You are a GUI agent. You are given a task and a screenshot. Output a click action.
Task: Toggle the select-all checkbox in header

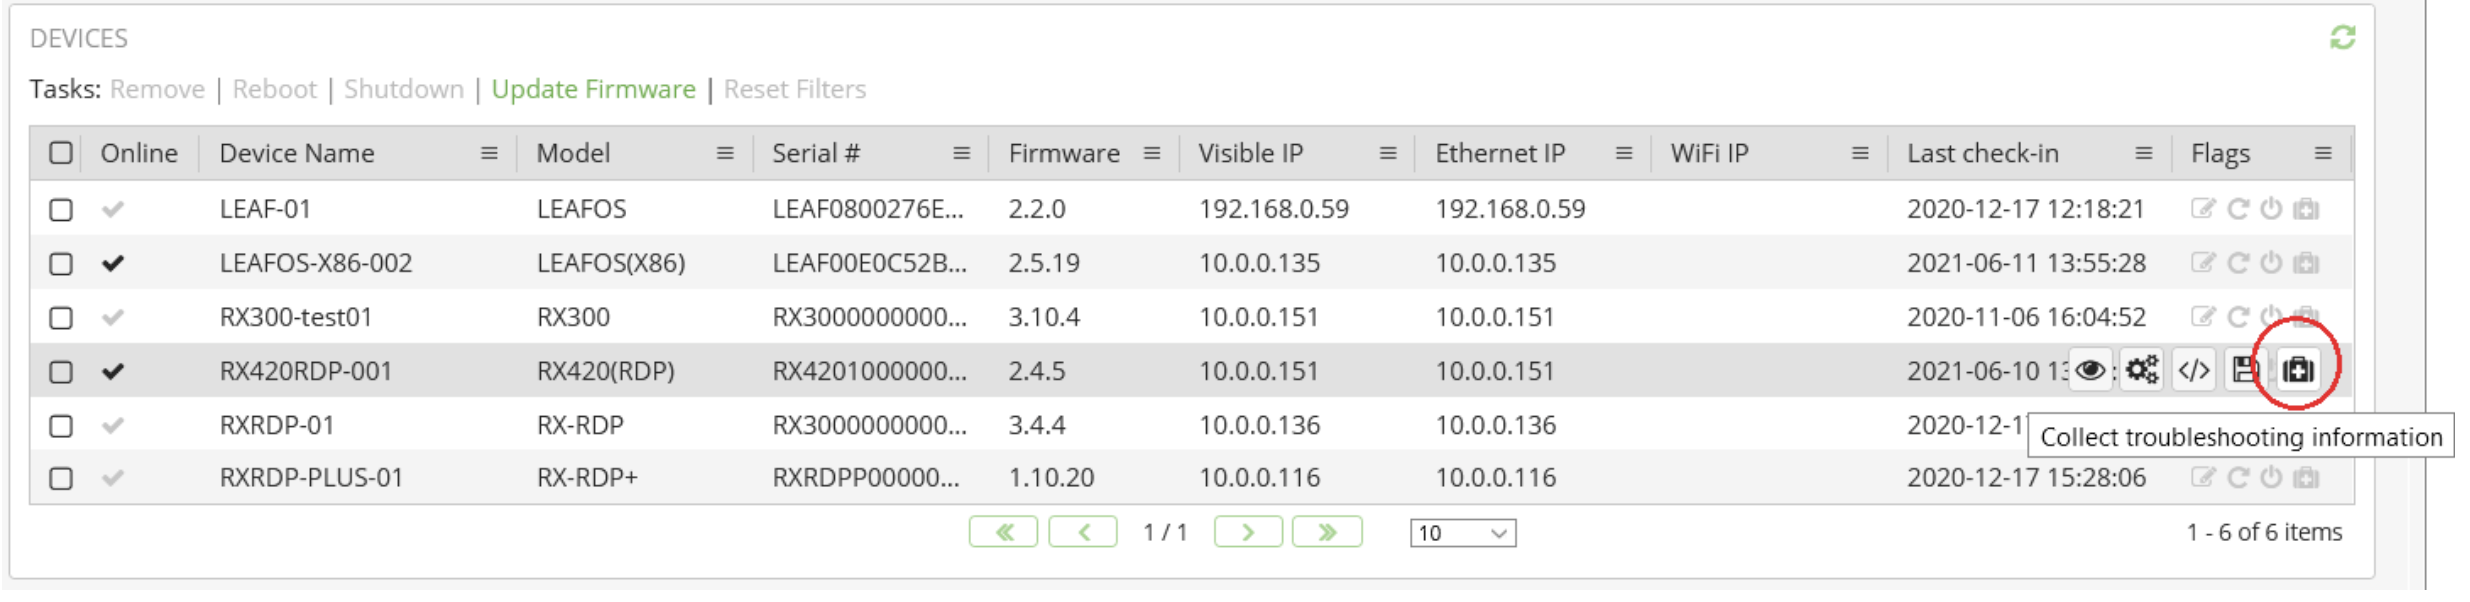(x=61, y=153)
